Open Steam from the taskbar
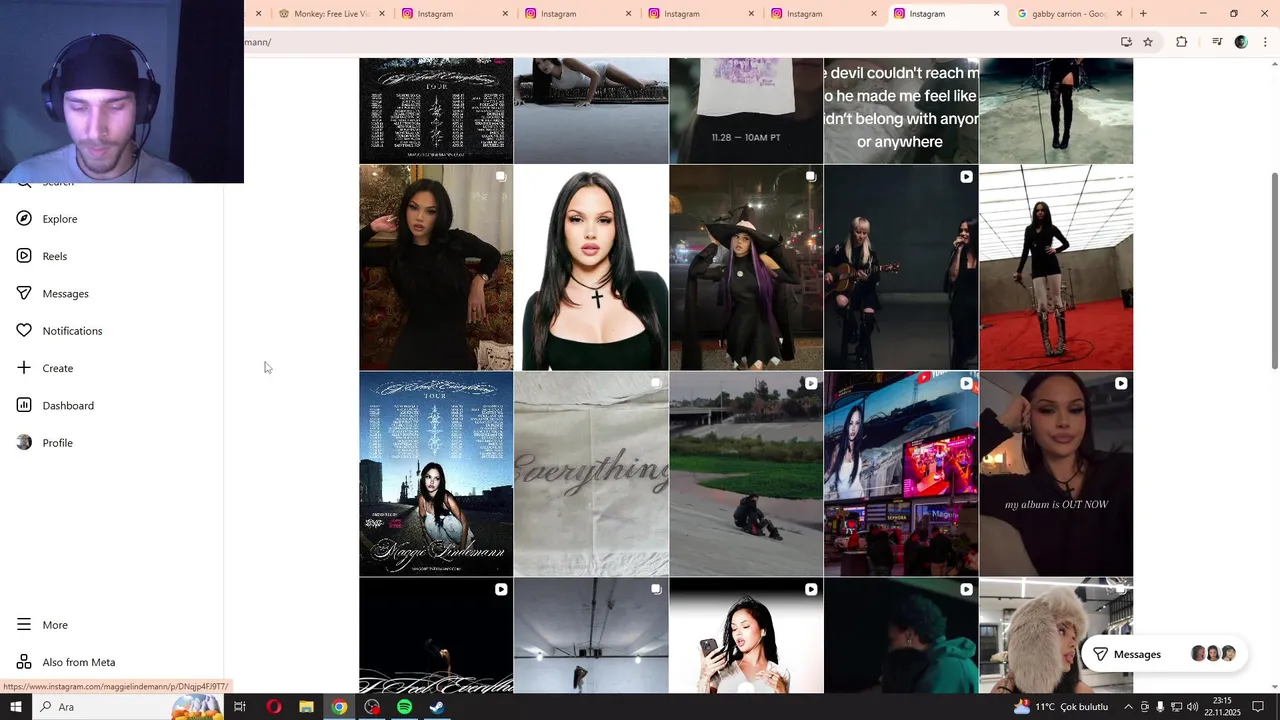Screen dimensions: 1280x720 click(437, 707)
